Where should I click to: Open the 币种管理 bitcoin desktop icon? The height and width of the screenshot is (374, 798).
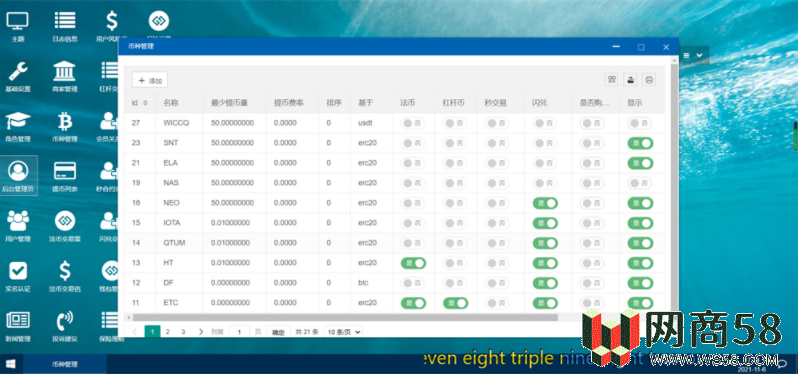pos(65,126)
